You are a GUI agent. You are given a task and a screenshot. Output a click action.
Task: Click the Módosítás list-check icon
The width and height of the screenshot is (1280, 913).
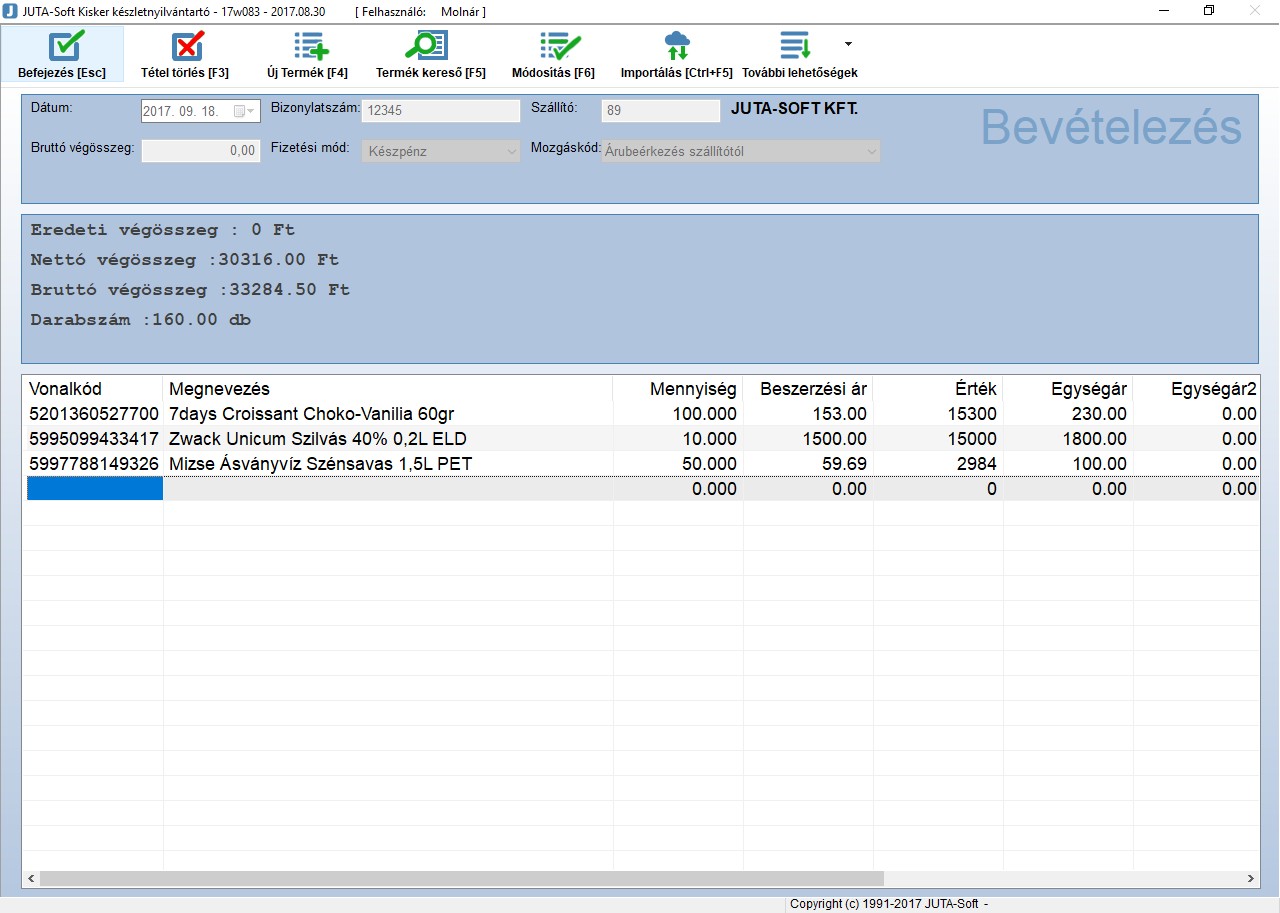click(558, 46)
